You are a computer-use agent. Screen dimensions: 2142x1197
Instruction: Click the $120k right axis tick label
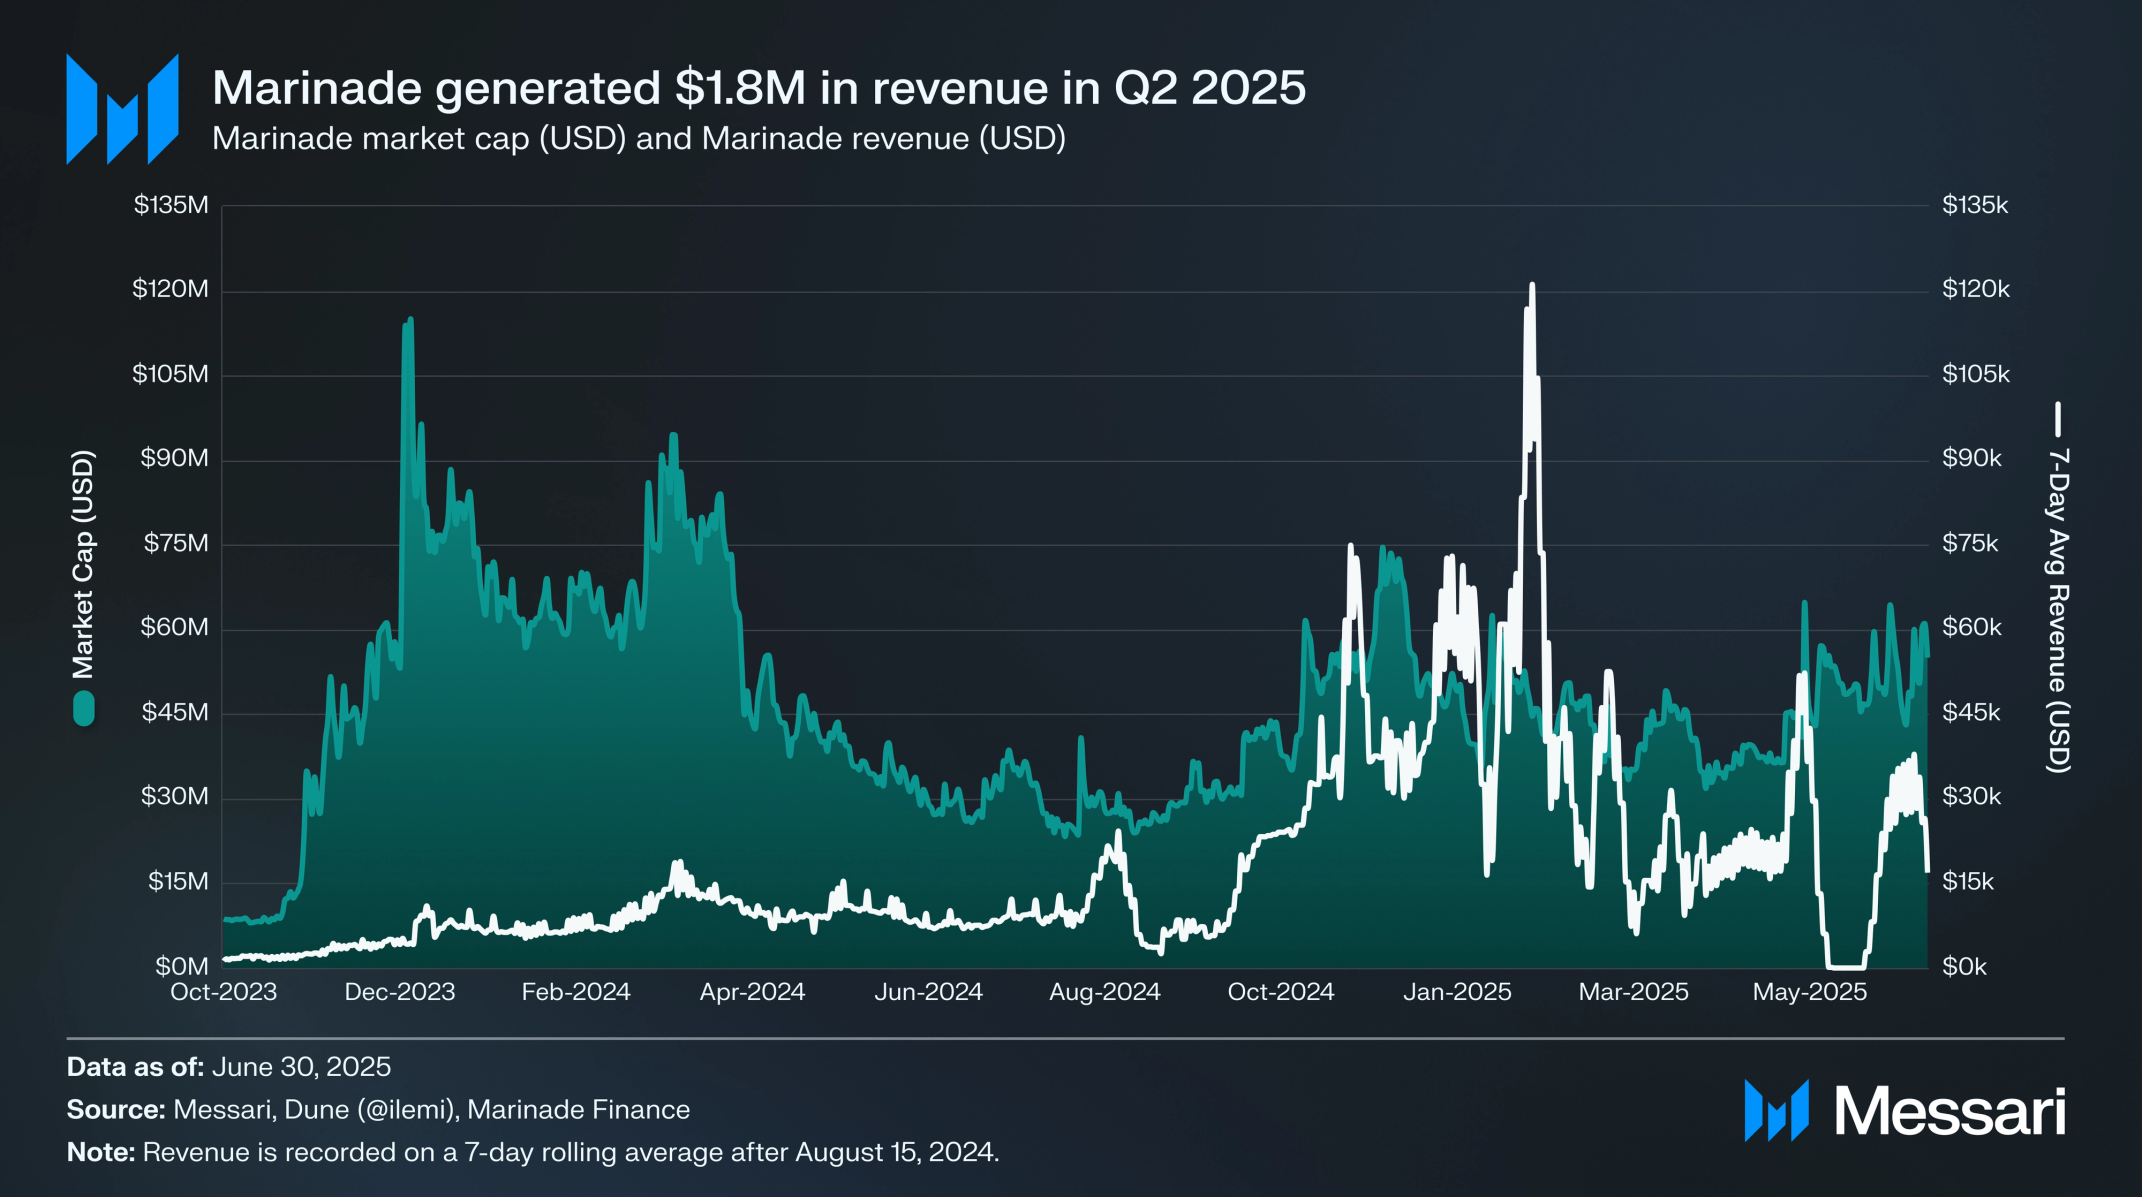[x=1975, y=289]
